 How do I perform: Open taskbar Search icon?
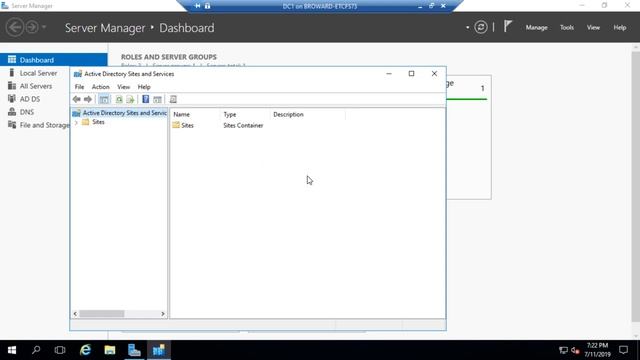[x=36, y=350]
